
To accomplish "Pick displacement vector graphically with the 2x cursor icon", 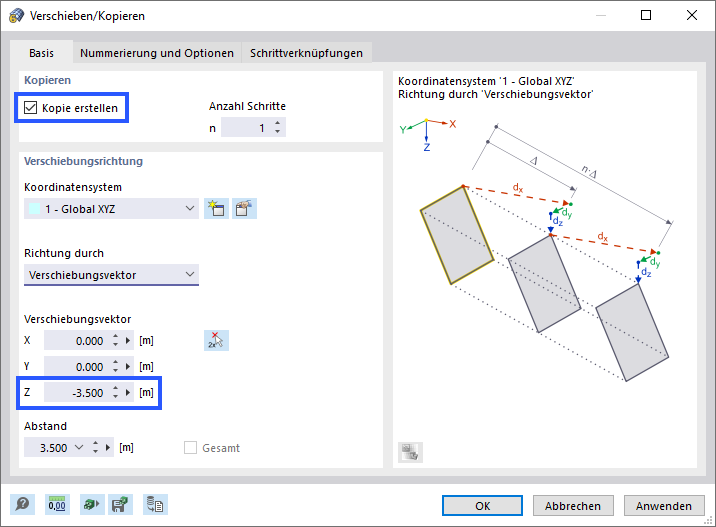I will (216, 341).
